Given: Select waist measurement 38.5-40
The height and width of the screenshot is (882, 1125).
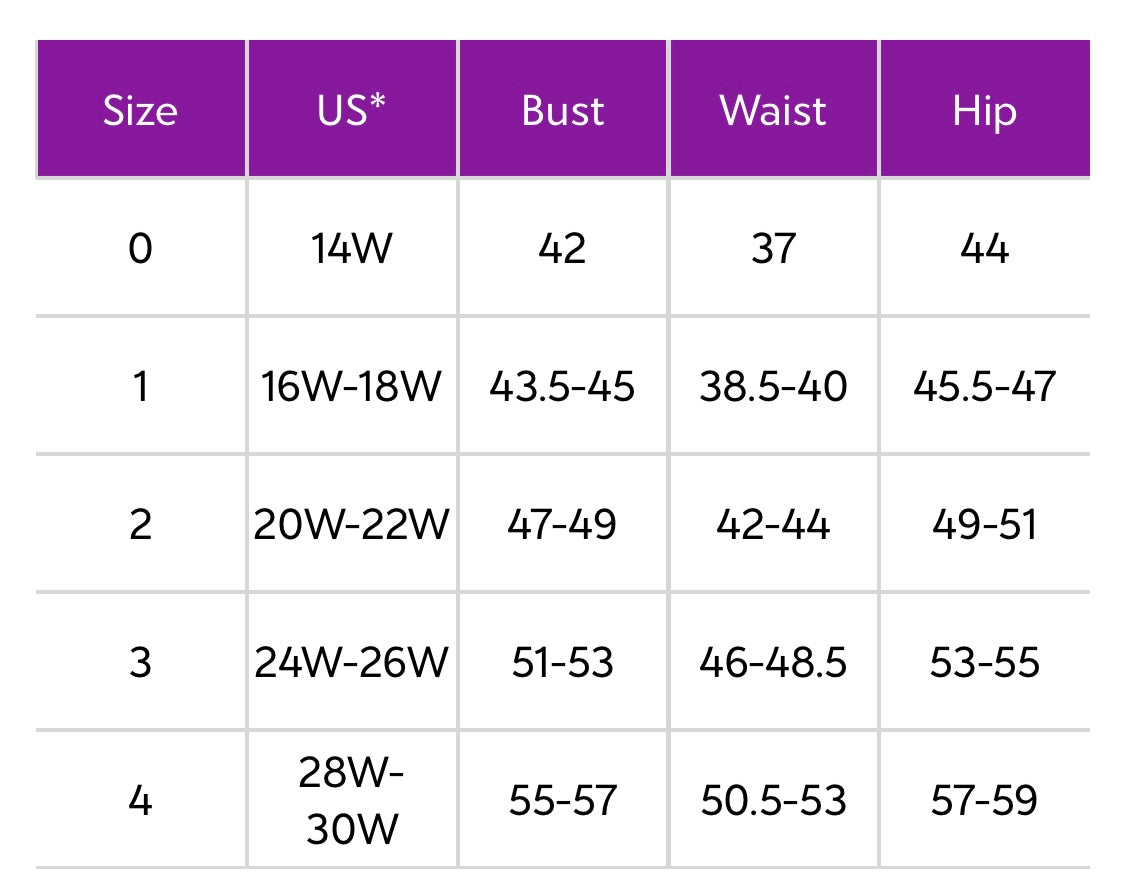Looking at the screenshot, I should coord(773,386).
